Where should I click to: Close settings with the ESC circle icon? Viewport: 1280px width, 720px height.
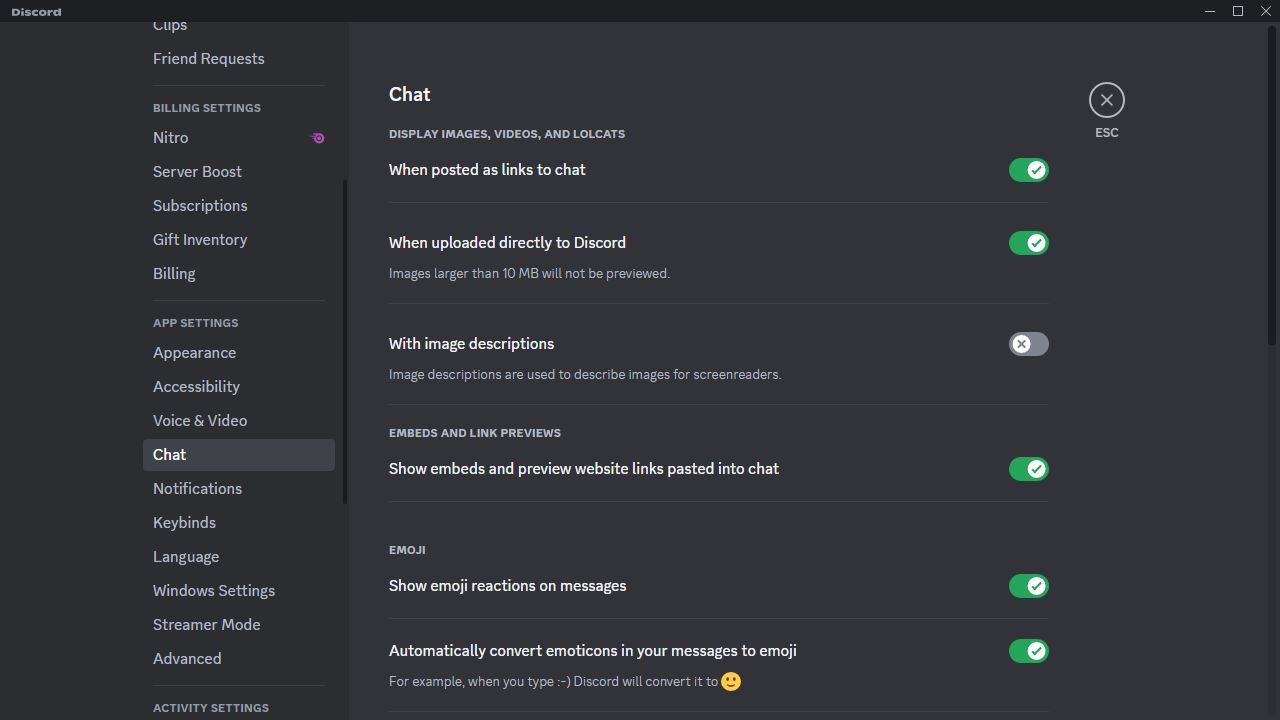pyautogui.click(x=1106, y=100)
